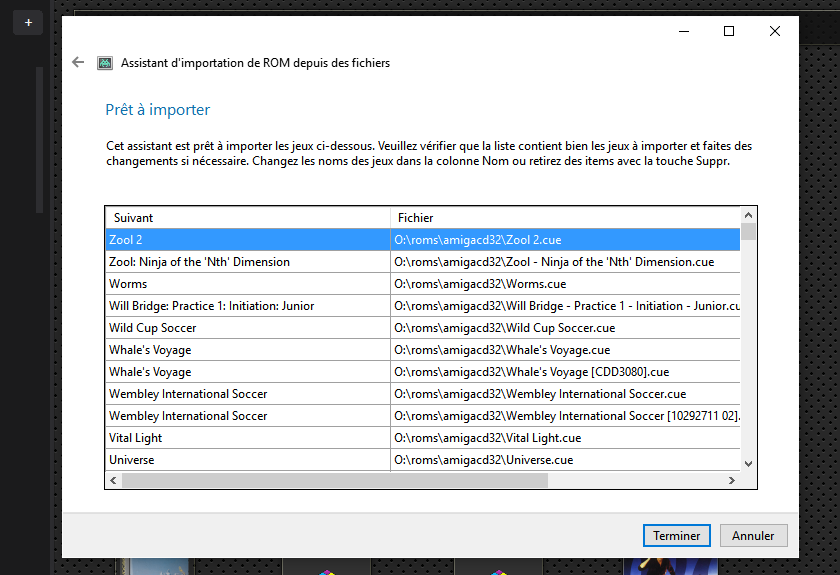The image size is (840, 575).
Task: Click the Wild Cup Soccer.cue file path
Action: 565,327
